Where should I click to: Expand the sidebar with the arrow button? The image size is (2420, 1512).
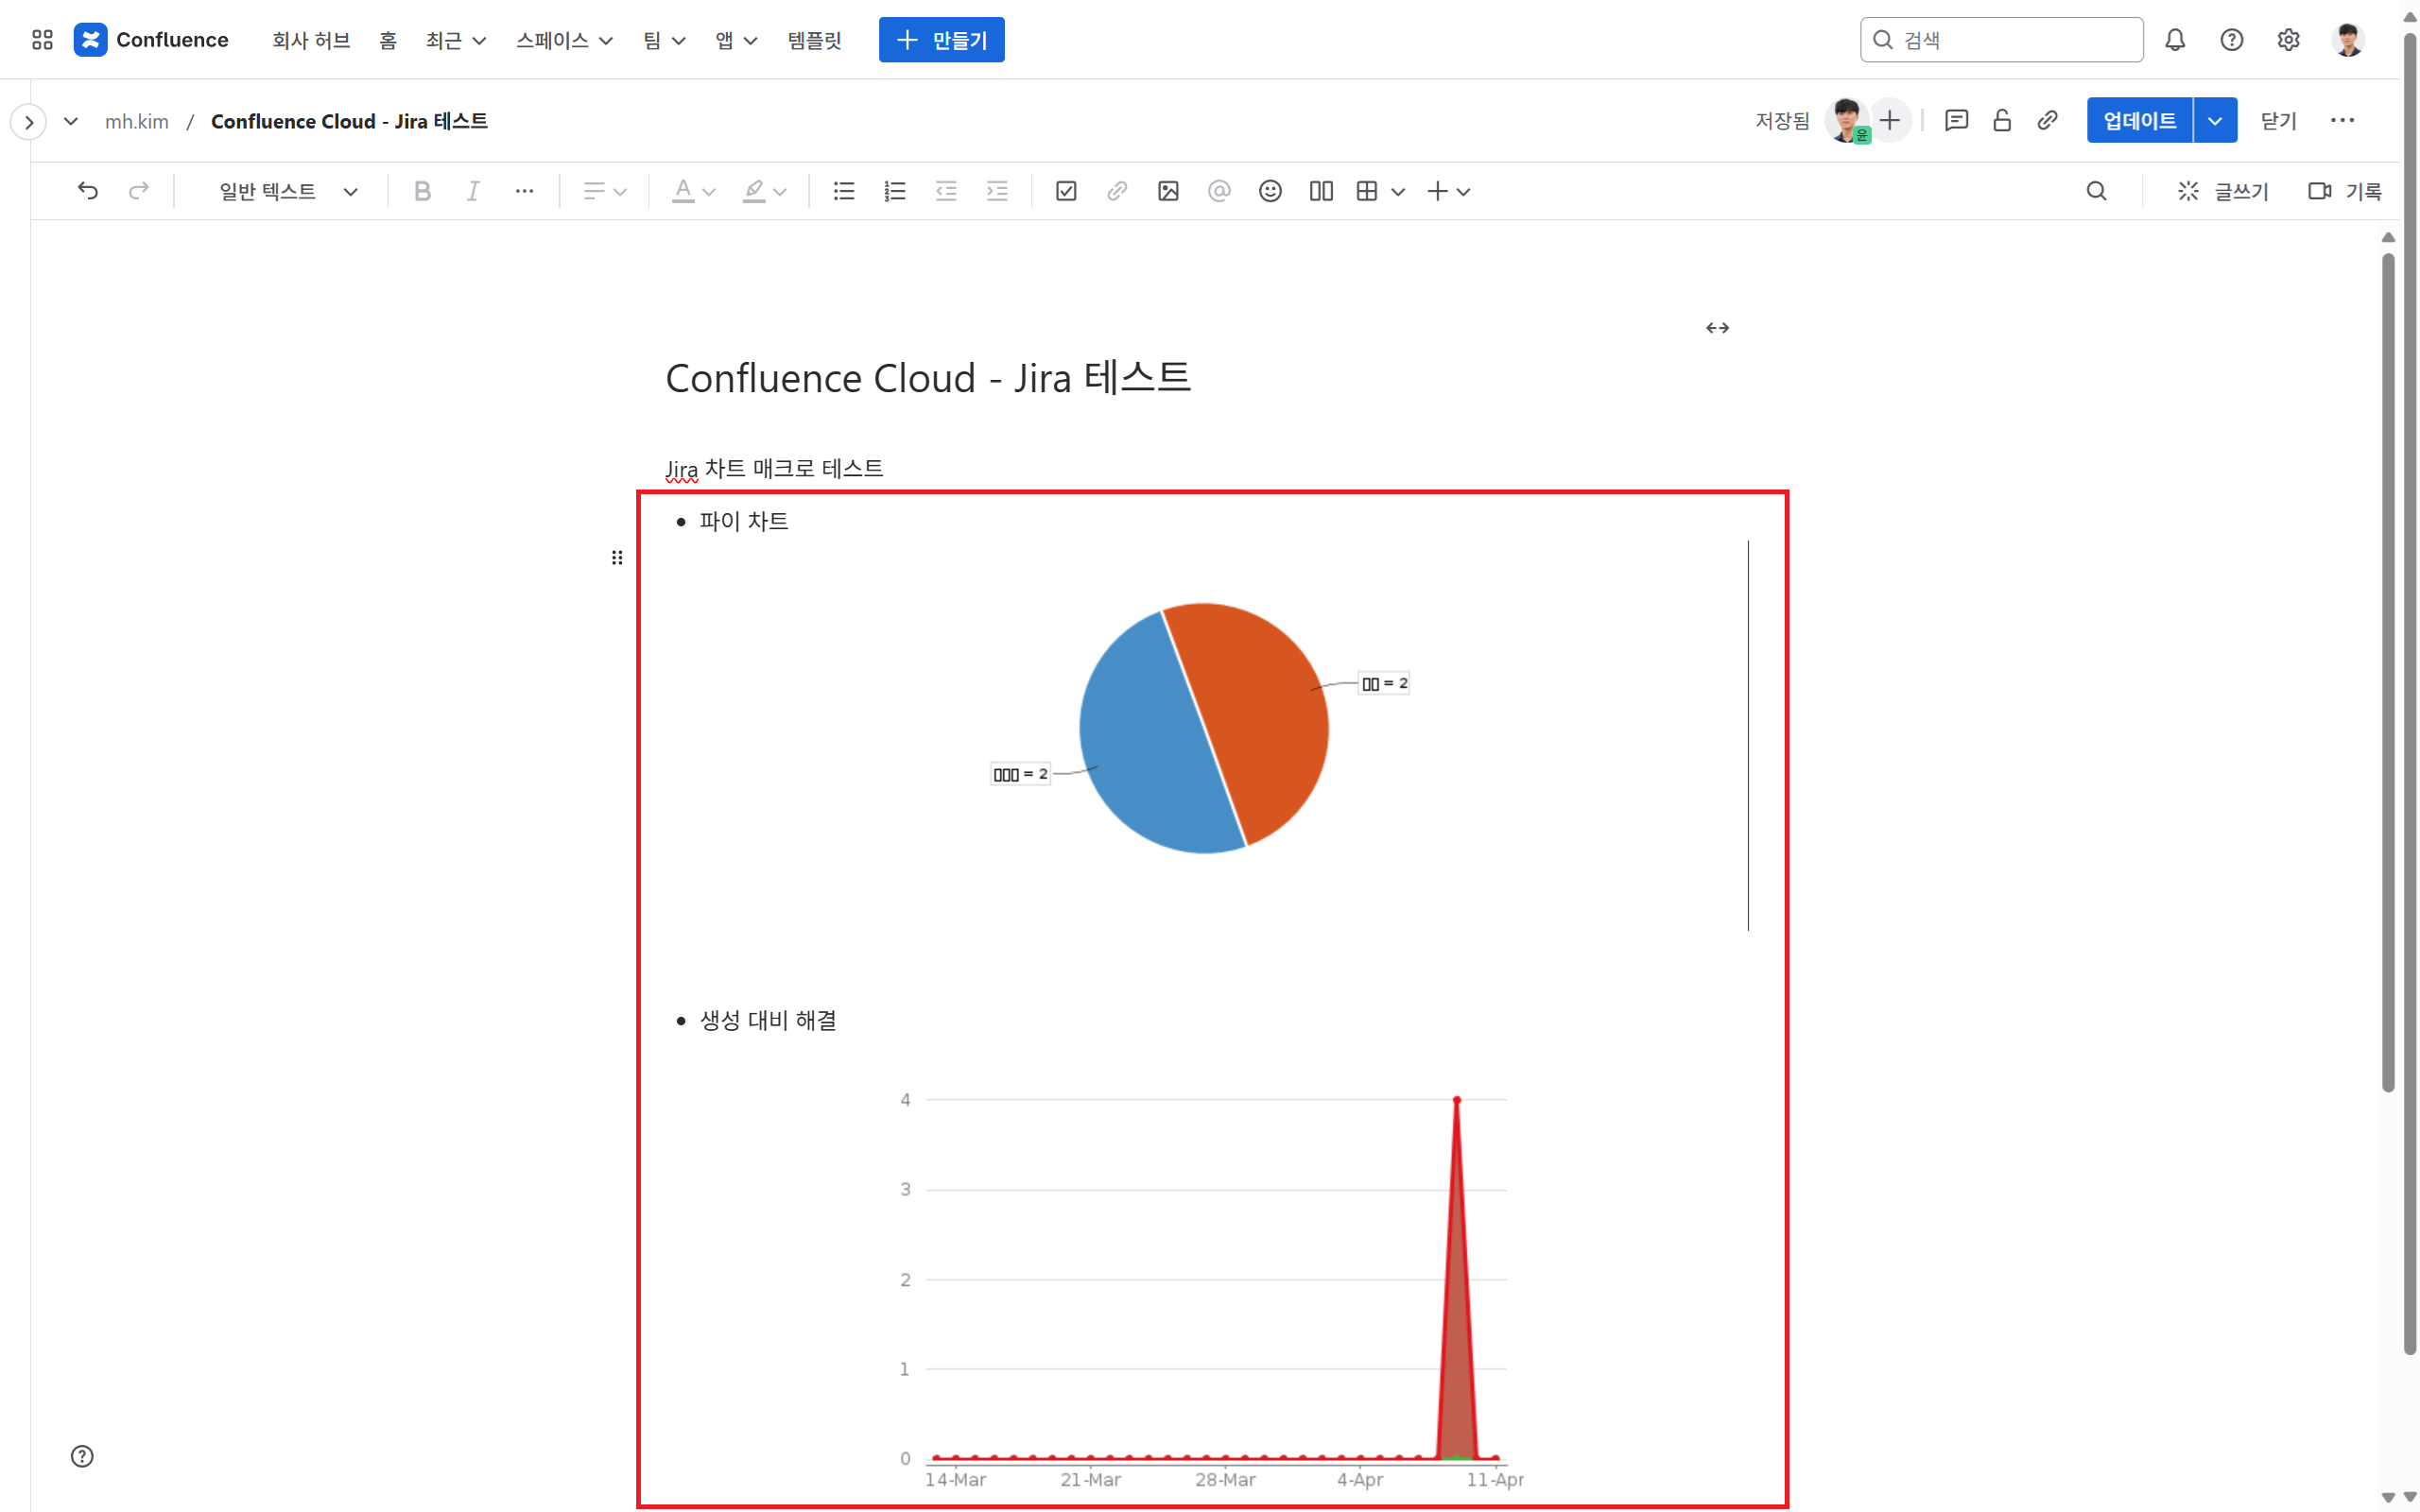[29, 122]
